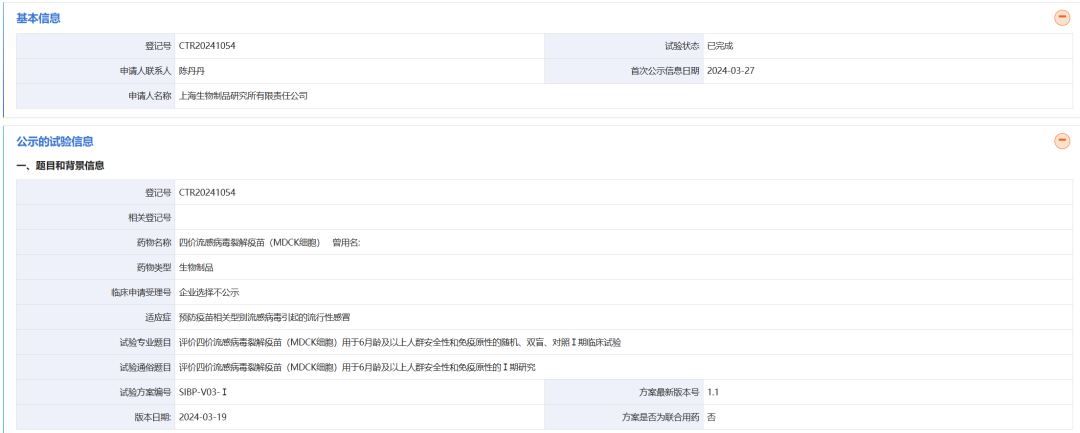Viewport: 1080px width, 433px height.
Task: Click the 临床申请受理号 label cell
Action: point(95,293)
